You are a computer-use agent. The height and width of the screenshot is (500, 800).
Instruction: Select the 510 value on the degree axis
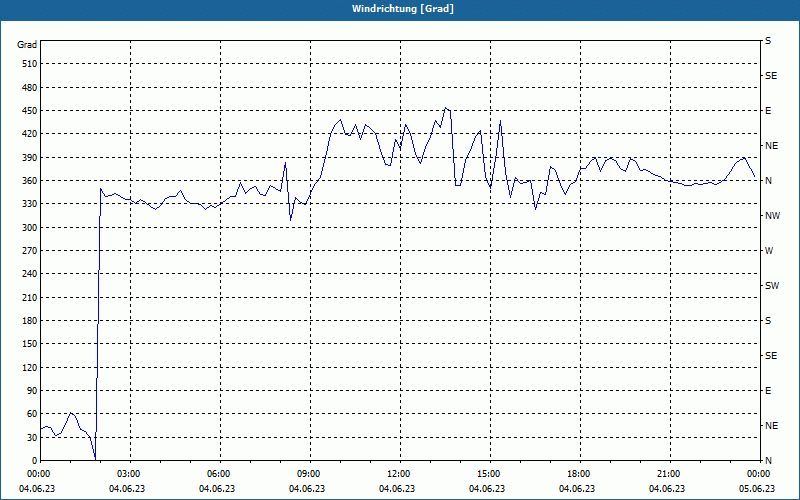pyautogui.click(x=30, y=64)
